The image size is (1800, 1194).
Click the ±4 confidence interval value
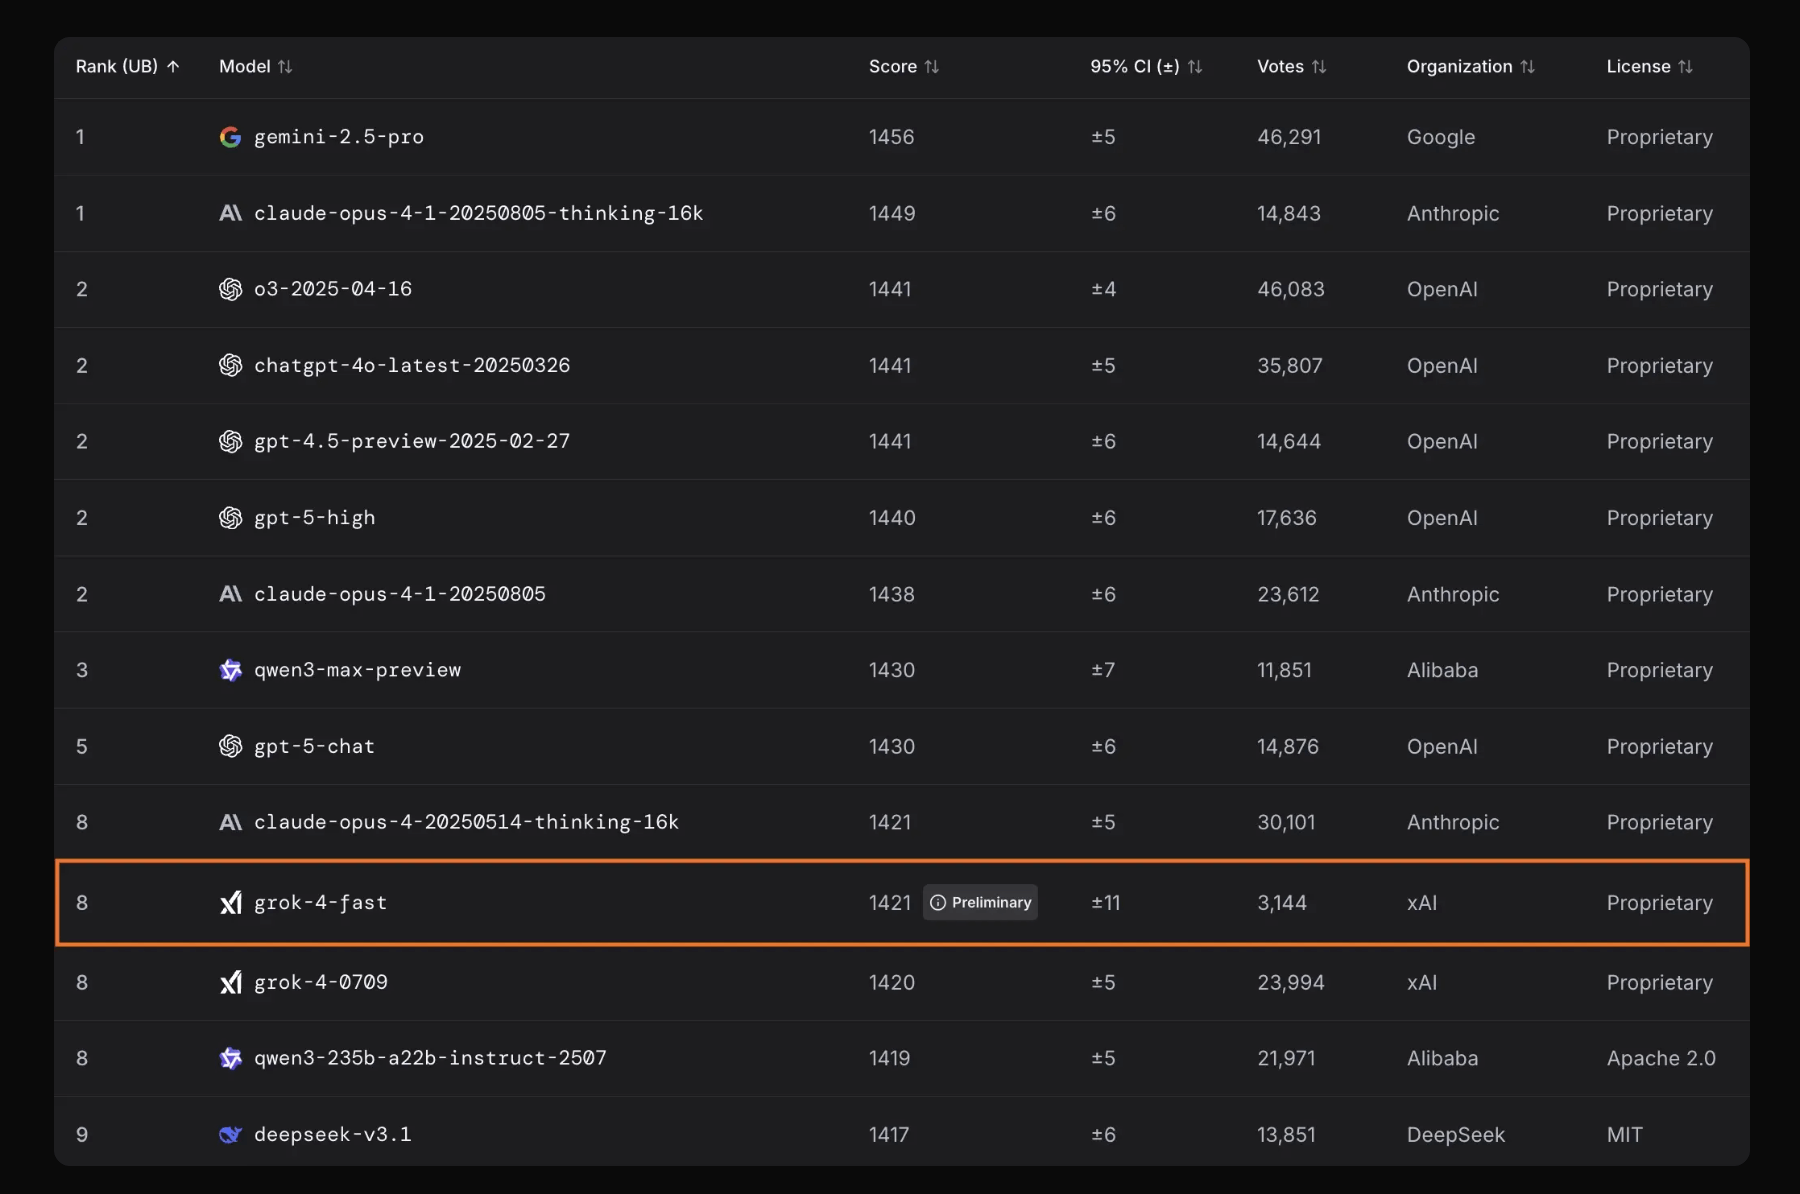click(x=1104, y=289)
